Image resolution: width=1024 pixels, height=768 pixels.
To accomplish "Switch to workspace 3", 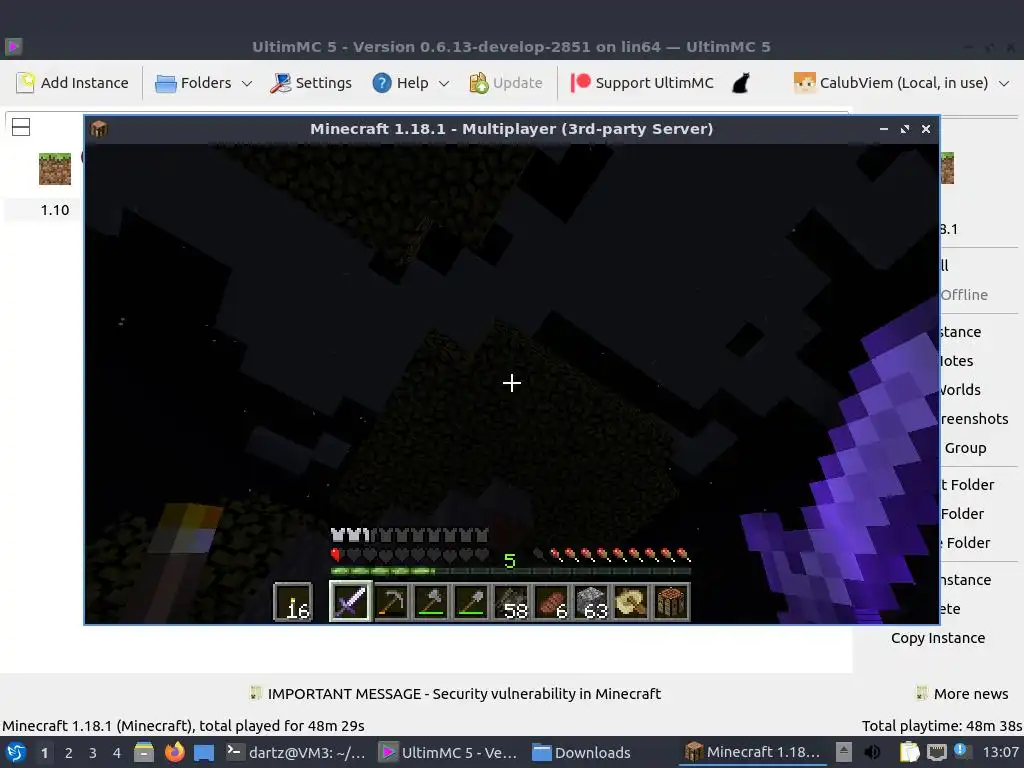I will pyautogui.click(x=93, y=753).
